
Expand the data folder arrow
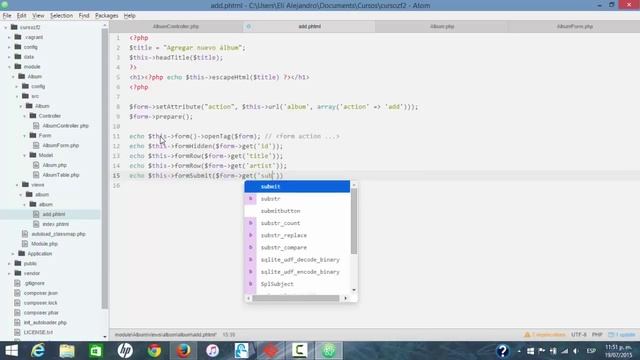click(x=9, y=57)
